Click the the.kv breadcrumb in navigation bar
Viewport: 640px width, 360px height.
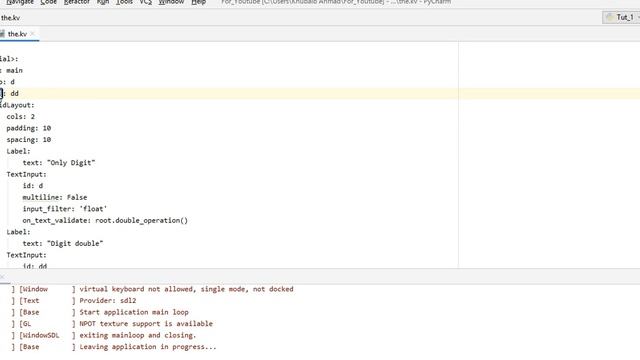10,18
